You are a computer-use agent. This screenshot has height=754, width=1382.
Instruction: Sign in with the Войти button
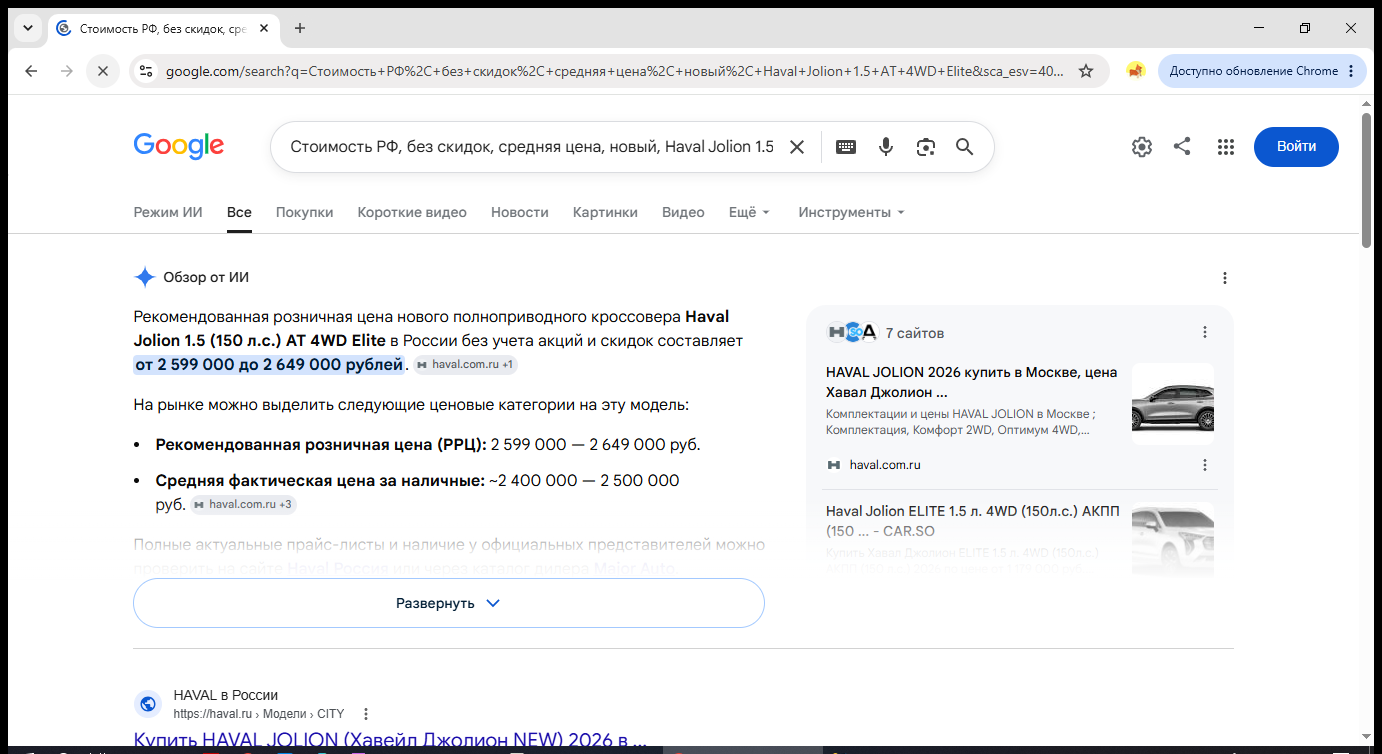click(x=1296, y=147)
